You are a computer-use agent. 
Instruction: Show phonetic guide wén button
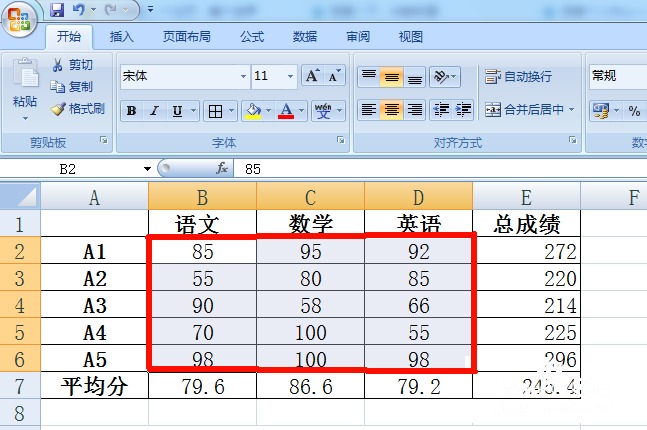[323, 111]
